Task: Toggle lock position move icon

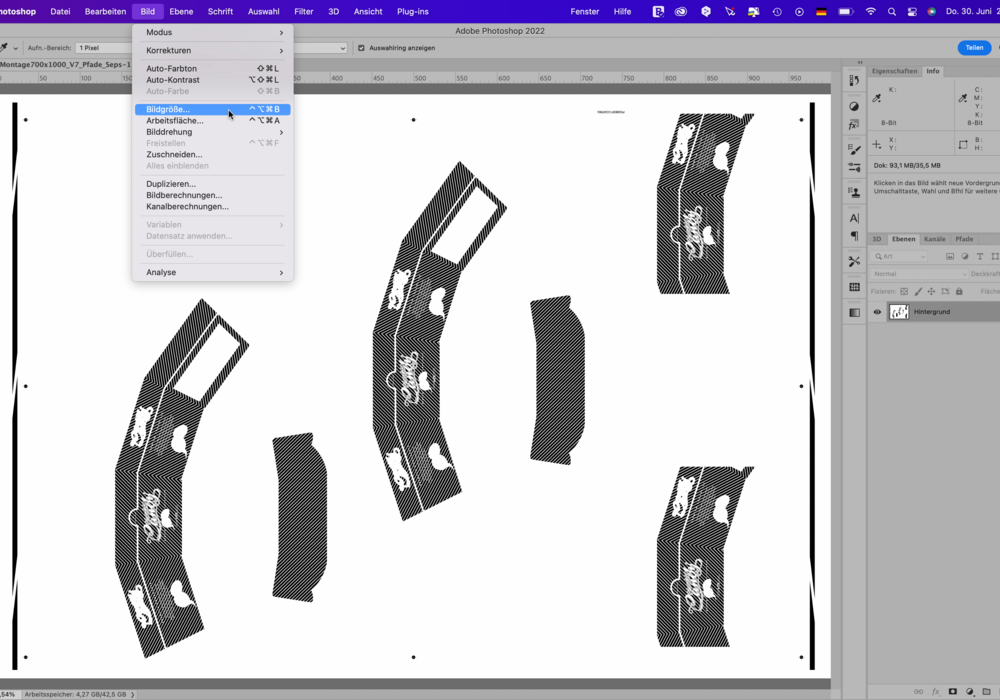Action: (931, 291)
